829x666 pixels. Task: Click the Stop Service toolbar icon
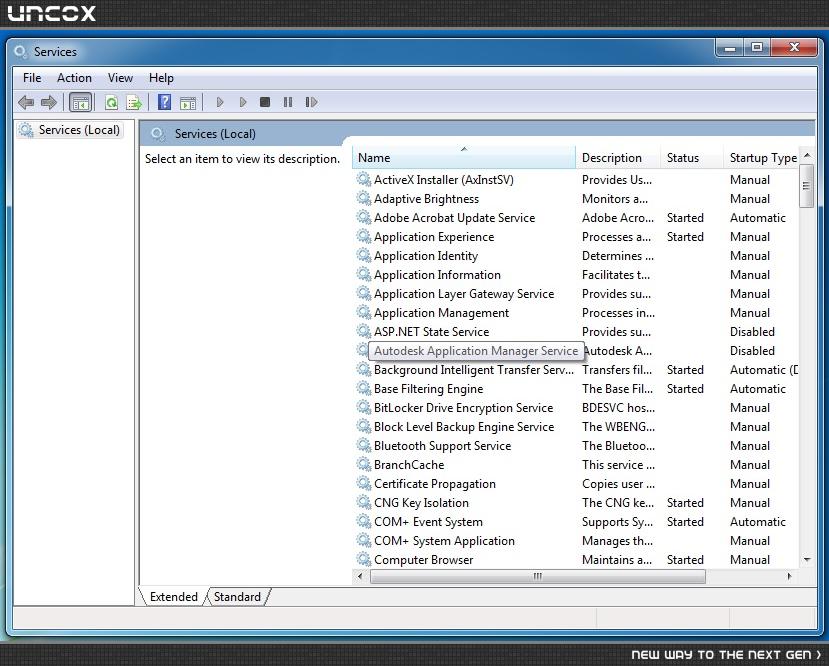[x=265, y=102]
